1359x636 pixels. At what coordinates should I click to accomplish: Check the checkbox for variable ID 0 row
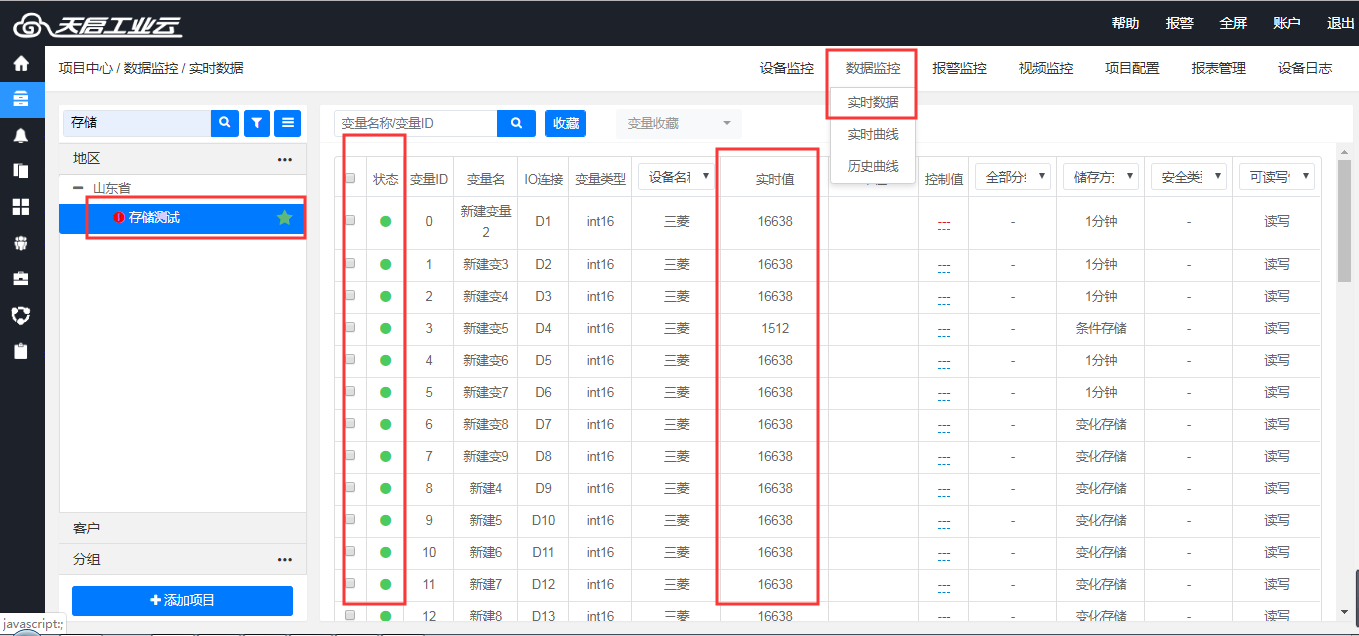(x=350, y=221)
